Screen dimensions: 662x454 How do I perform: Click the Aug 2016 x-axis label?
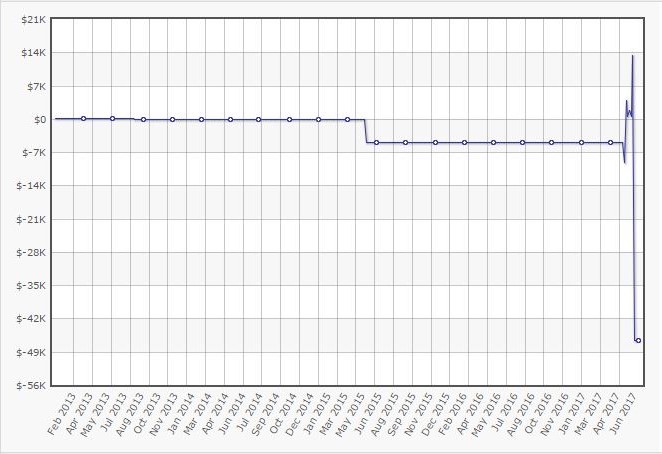521,414
